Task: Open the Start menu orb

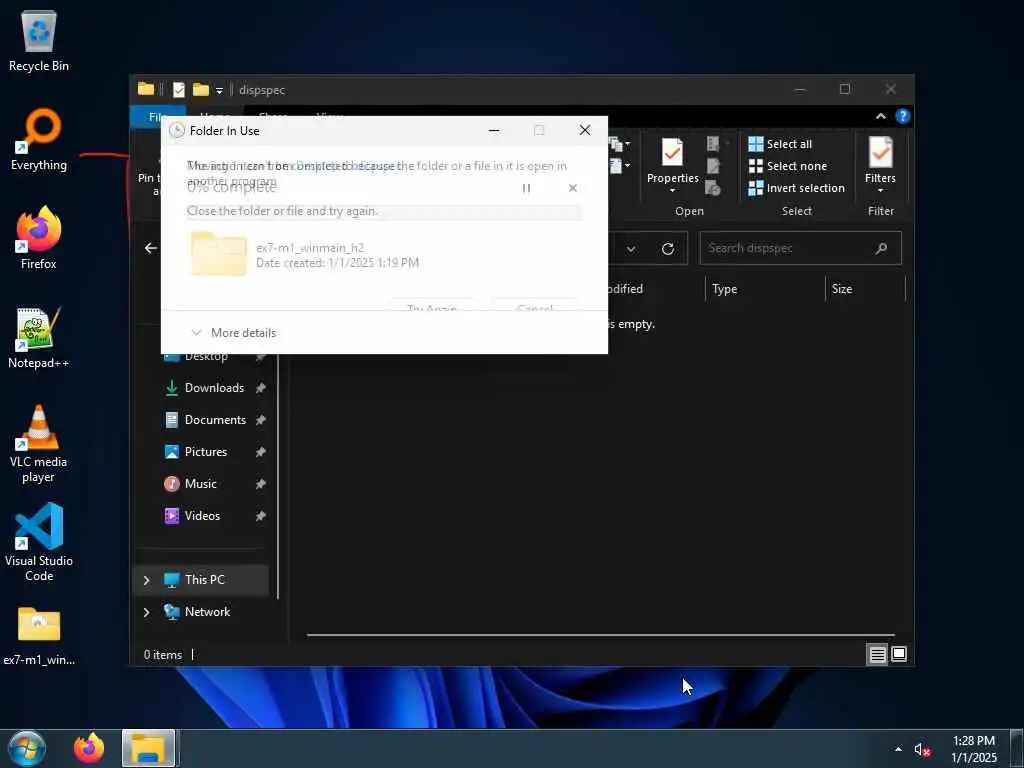Action: click(27, 748)
